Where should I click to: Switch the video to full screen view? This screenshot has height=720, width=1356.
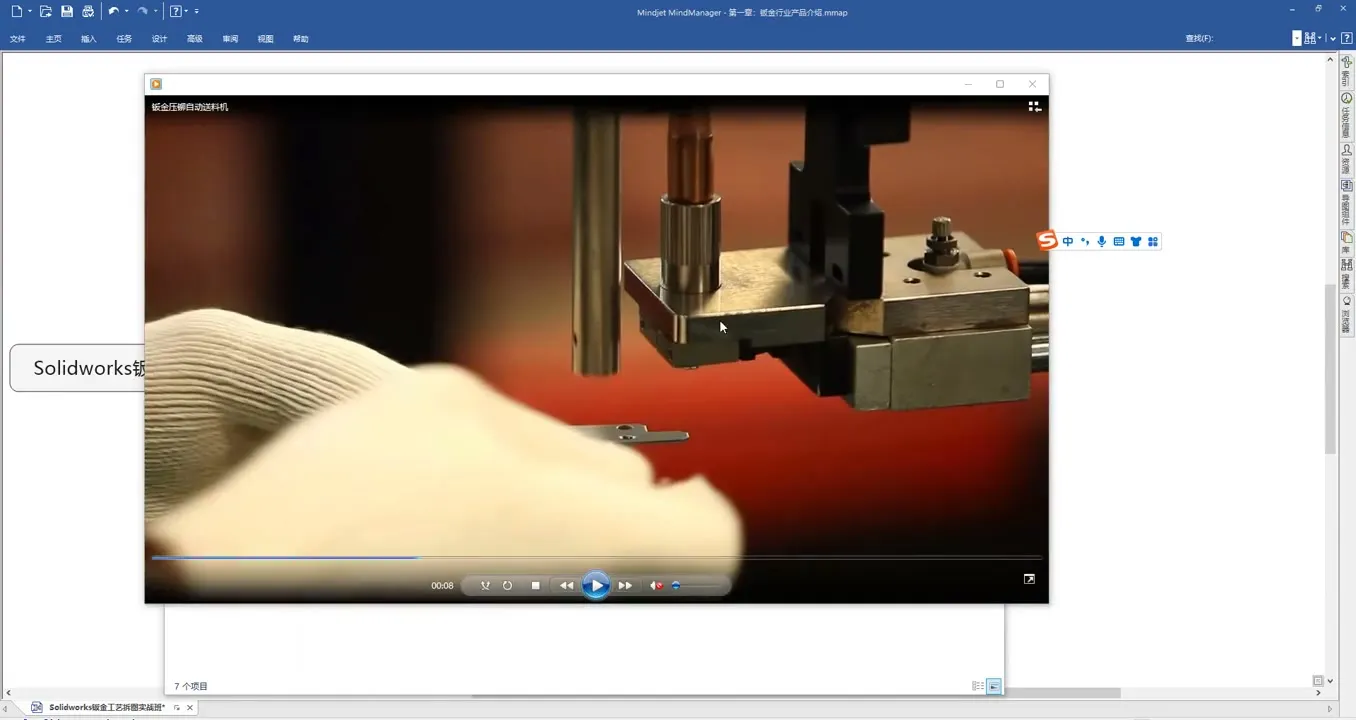[x=1029, y=579]
